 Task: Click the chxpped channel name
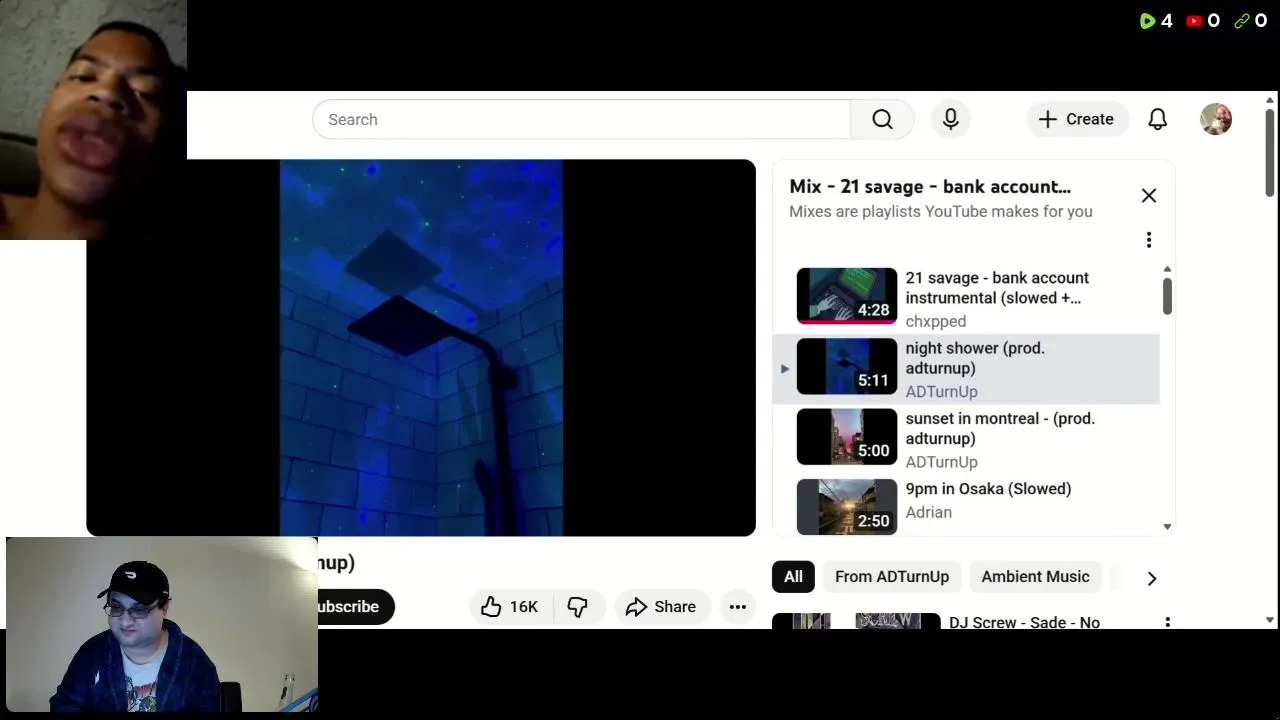click(936, 321)
